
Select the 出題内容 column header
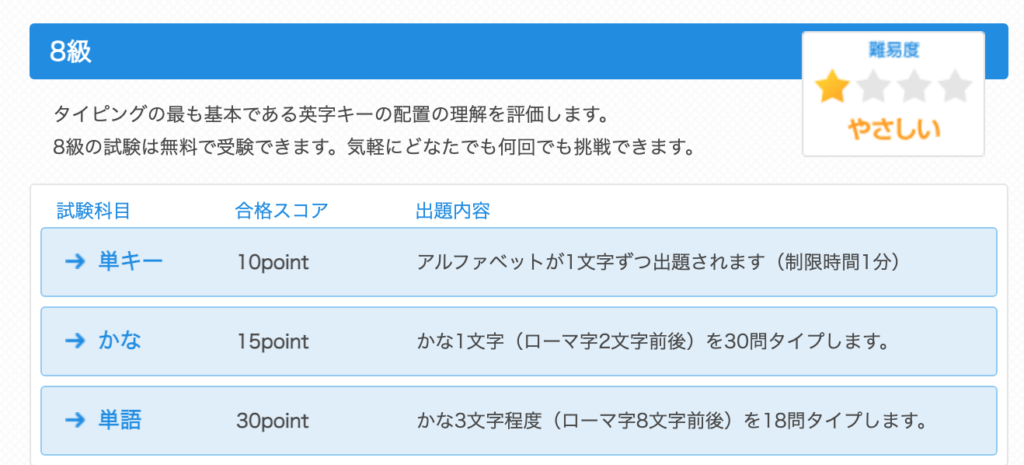point(452,210)
